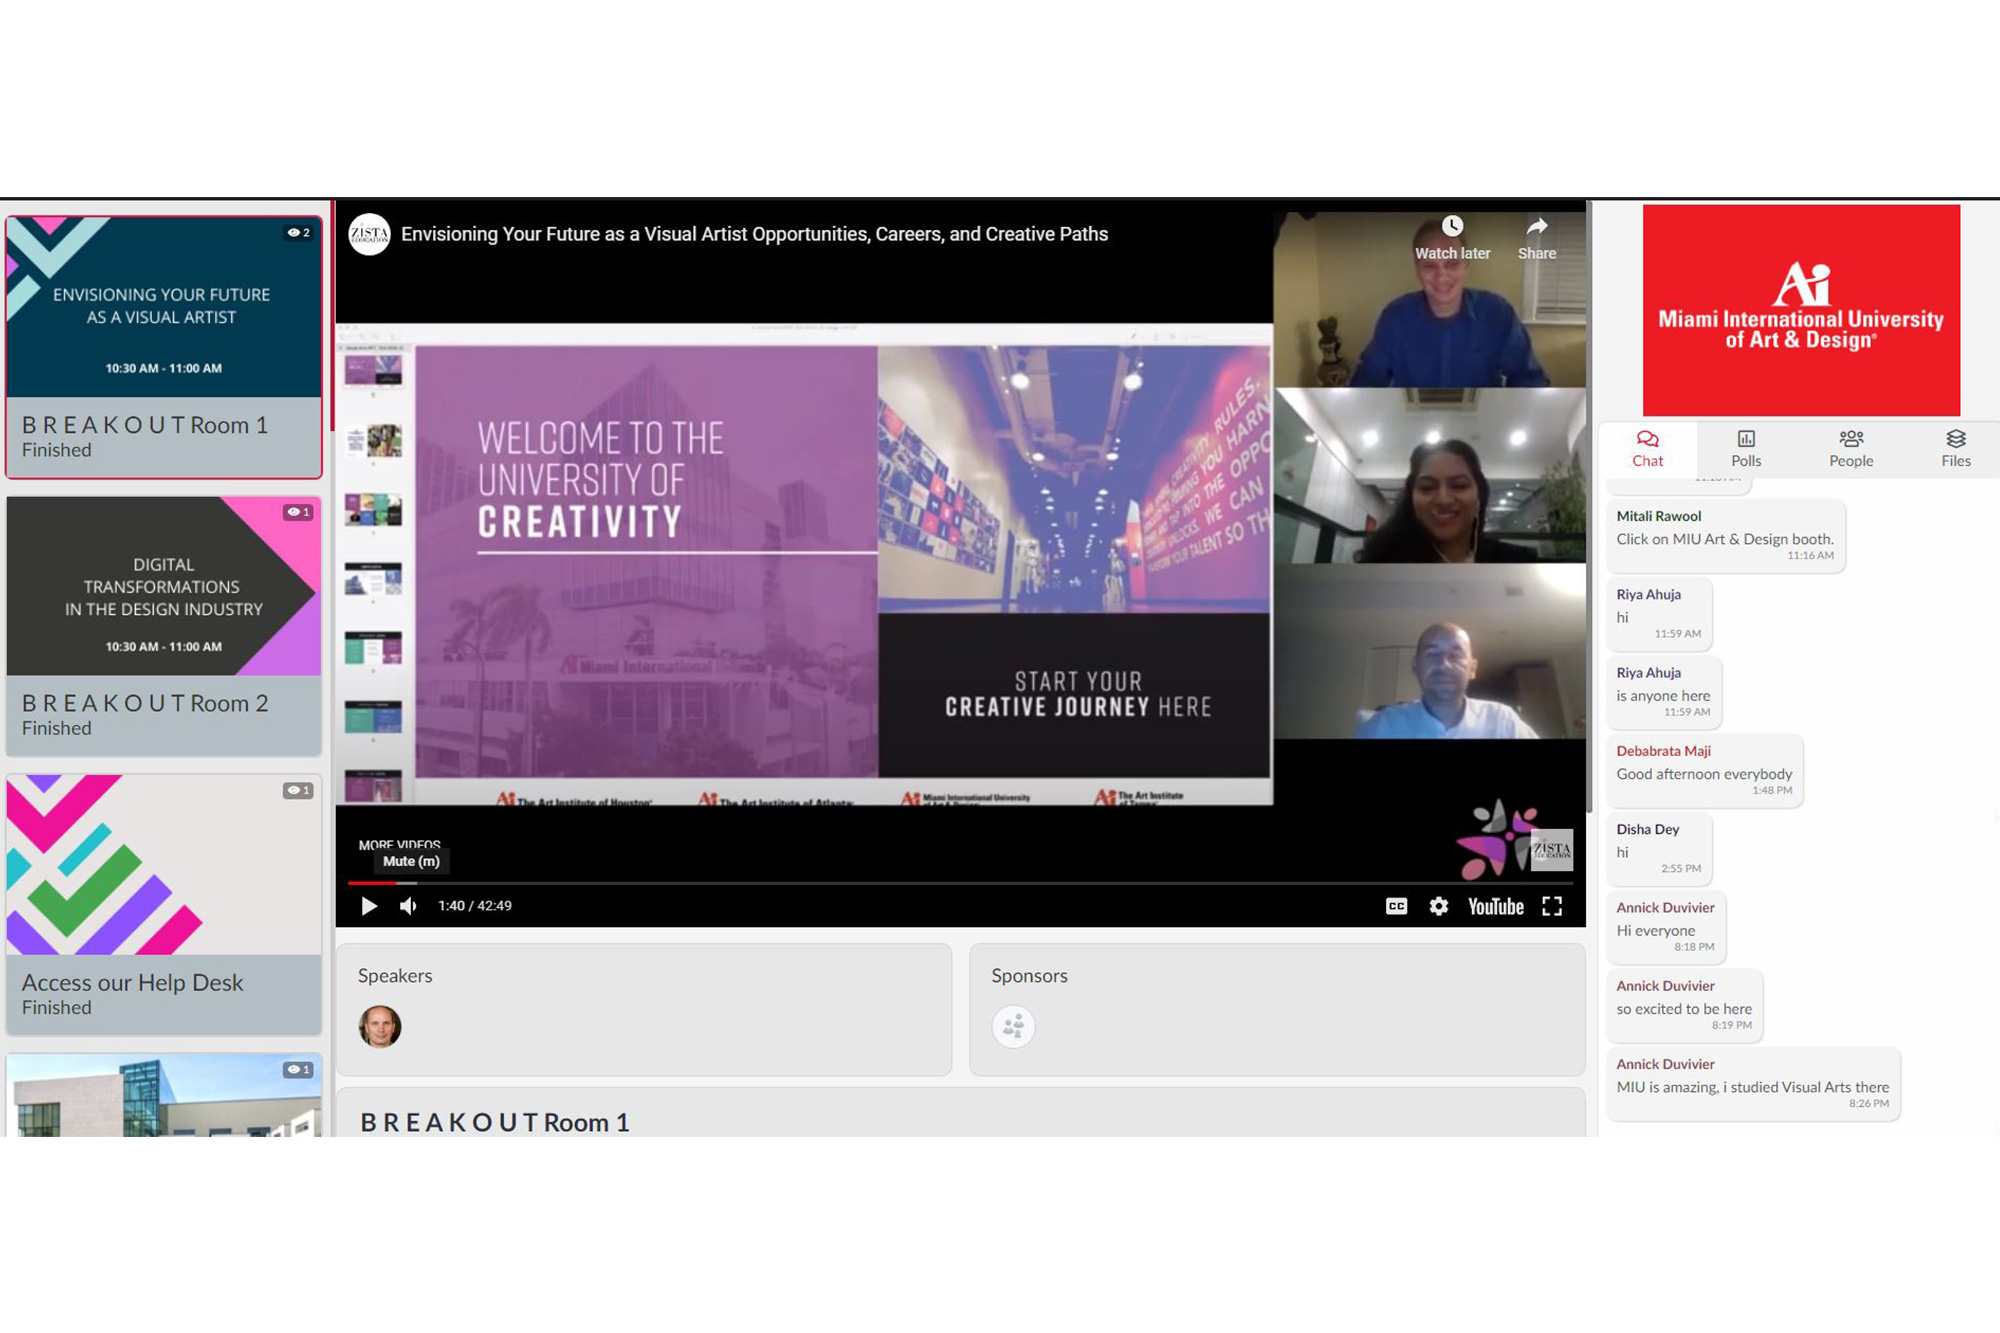Switch to the Chat tab
Viewport: 2000px width, 1333px height.
(x=1647, y=449)
